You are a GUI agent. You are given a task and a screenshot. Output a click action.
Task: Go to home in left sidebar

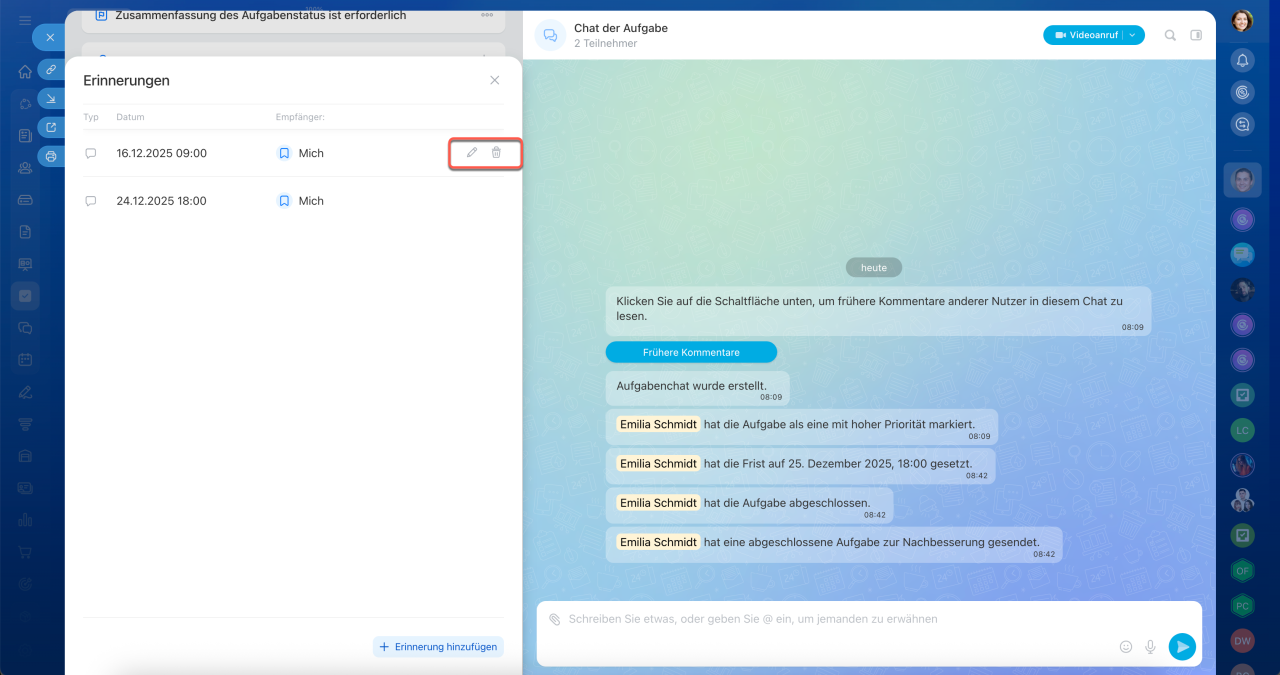coord(25,71)
